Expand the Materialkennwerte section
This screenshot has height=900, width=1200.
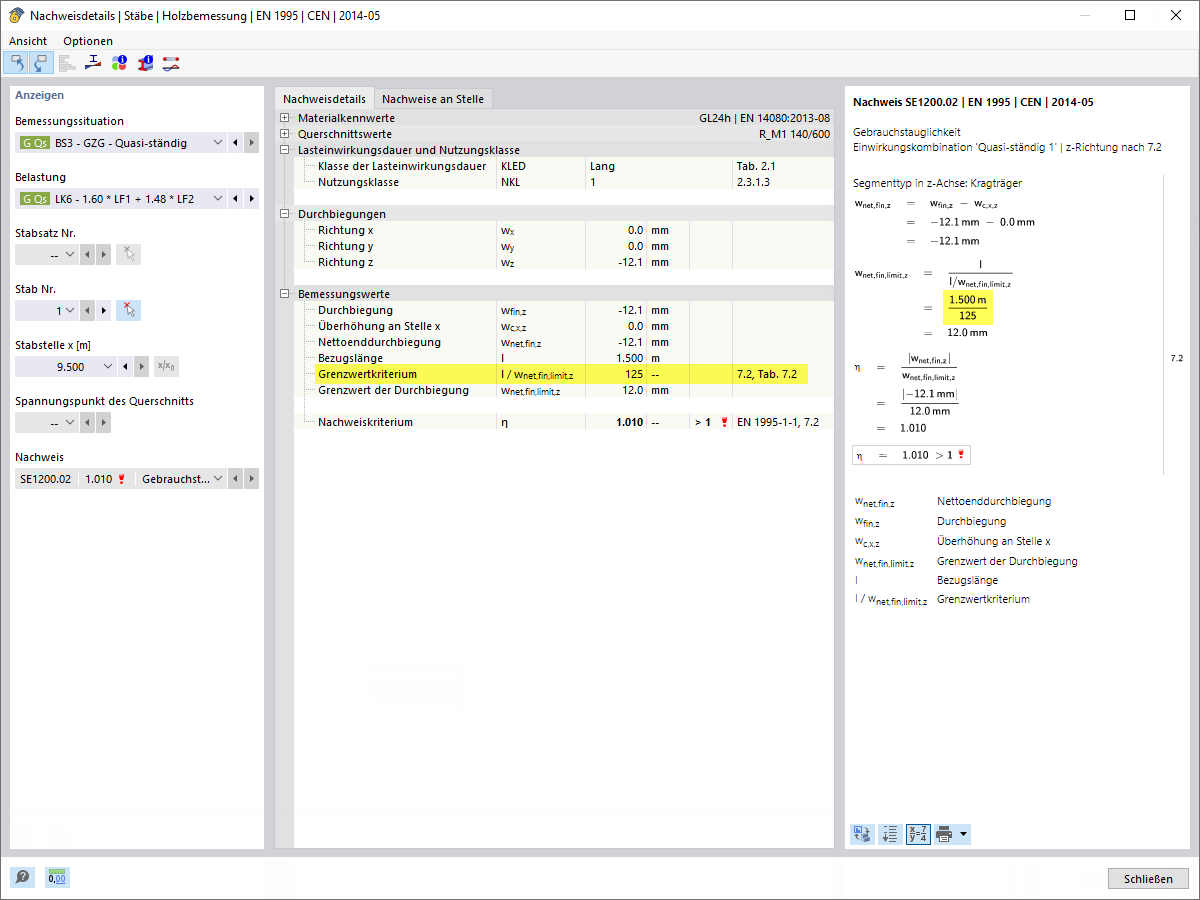(x=285, y=118)
